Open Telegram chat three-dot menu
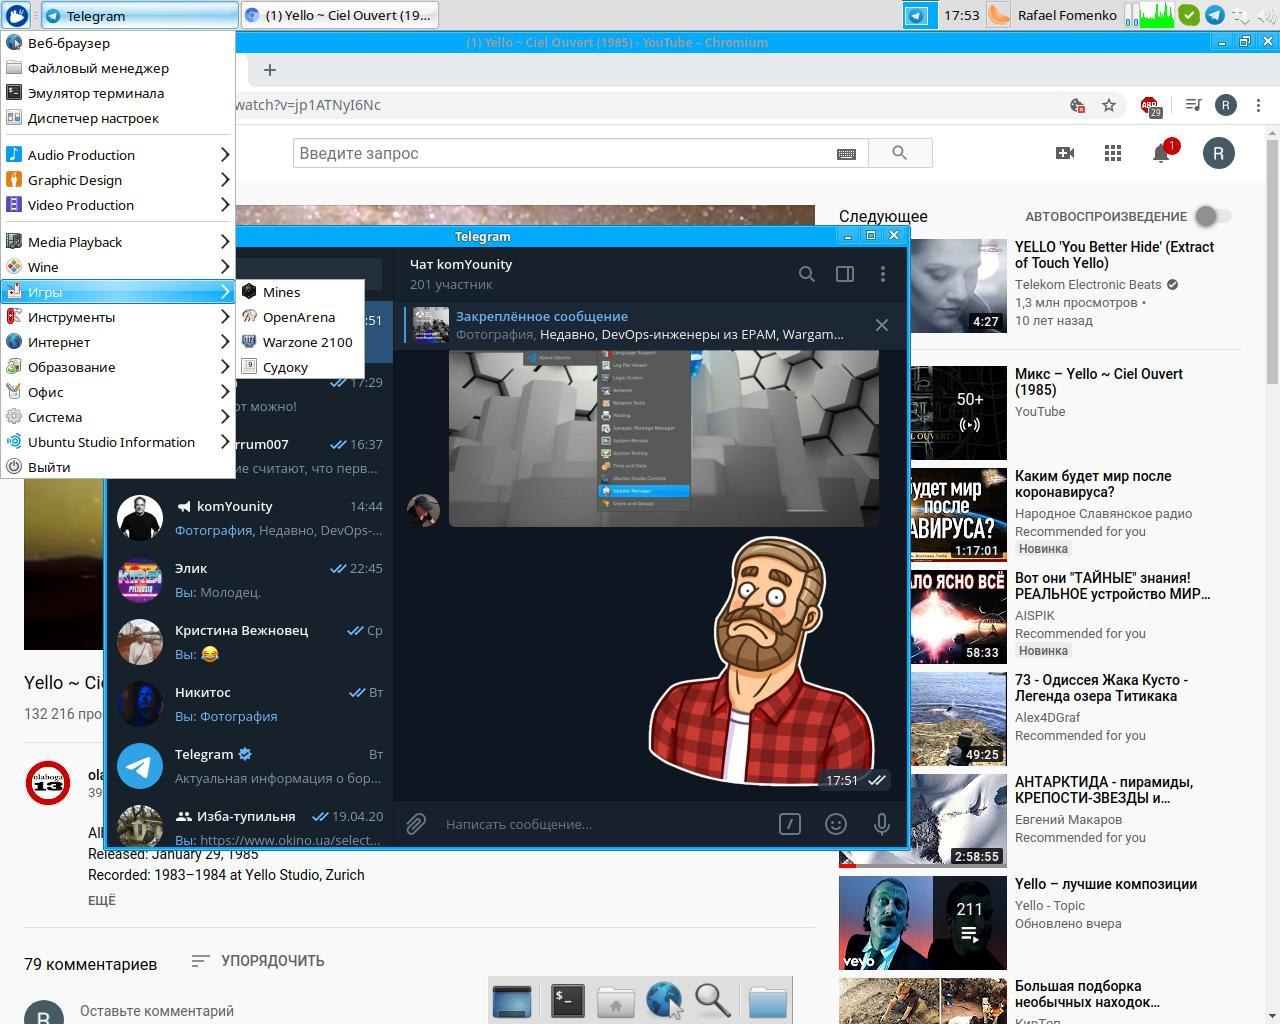This screenshot has height=1024, width=1280. point(882,274)
